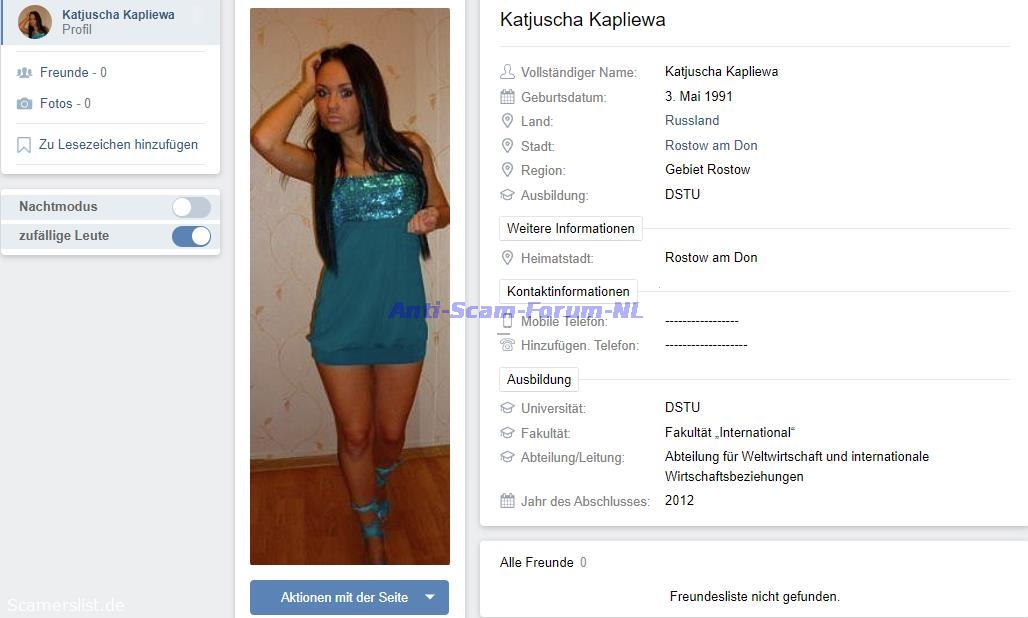Select the Kontaktinformationen section tab
Viewport: 1028px width, 618px height.
(x=568, y=291)
